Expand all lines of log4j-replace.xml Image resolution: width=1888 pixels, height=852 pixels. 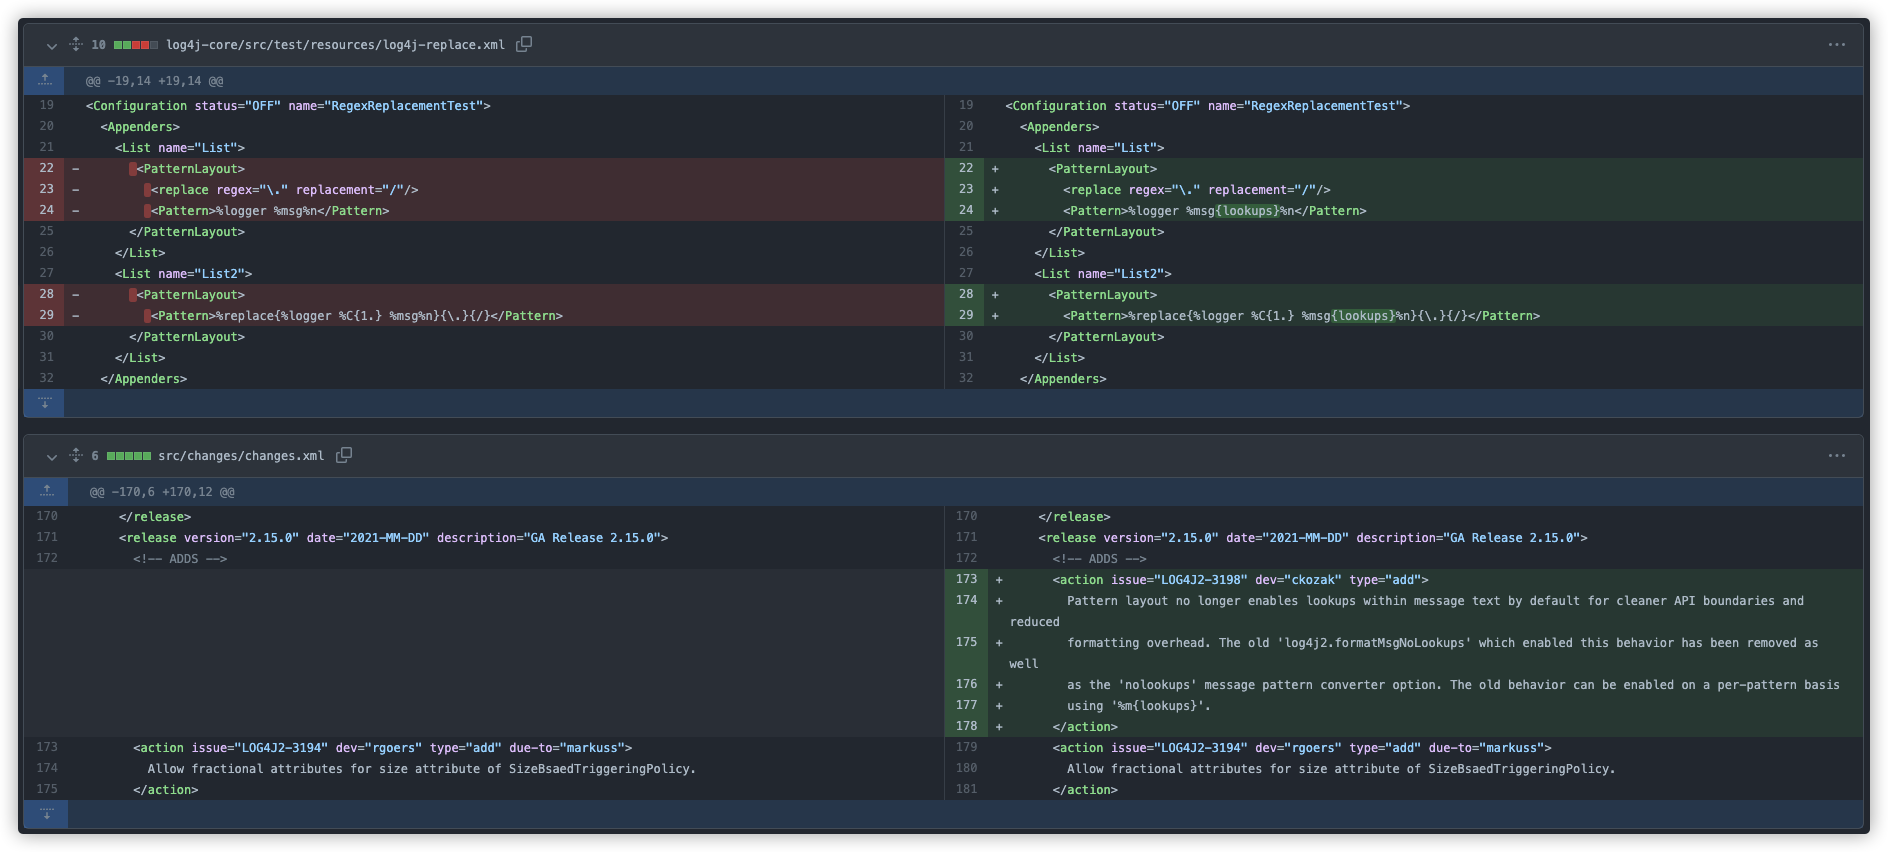click(x=76, y=44)
